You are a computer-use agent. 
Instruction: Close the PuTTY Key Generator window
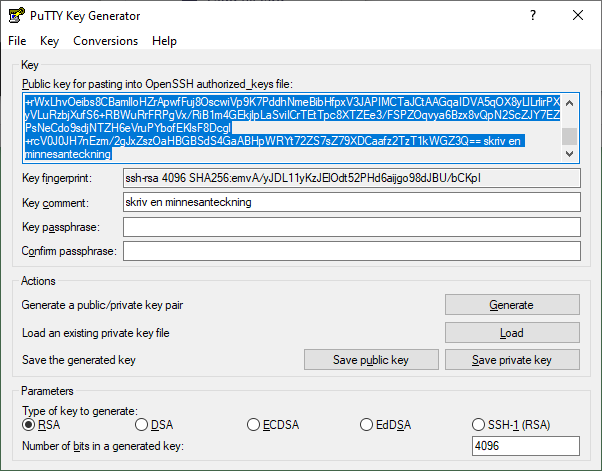578,15
